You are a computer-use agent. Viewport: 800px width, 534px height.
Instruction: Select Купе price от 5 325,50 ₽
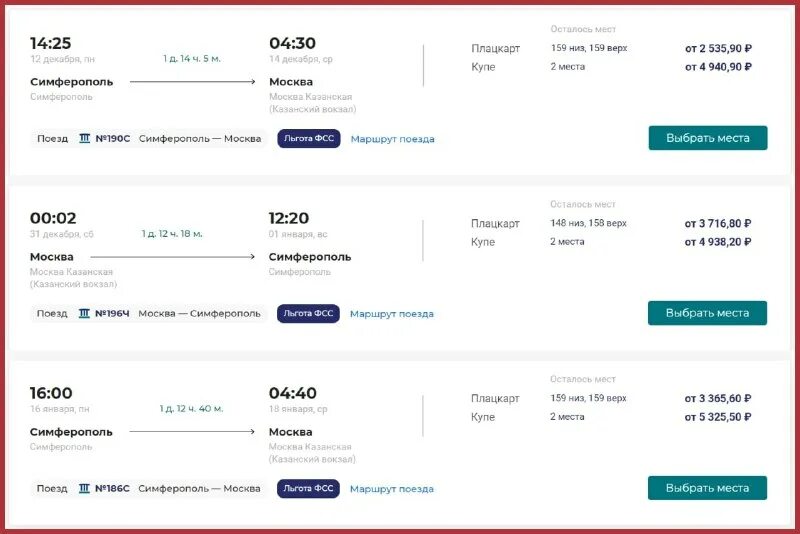tap(718, 417)
